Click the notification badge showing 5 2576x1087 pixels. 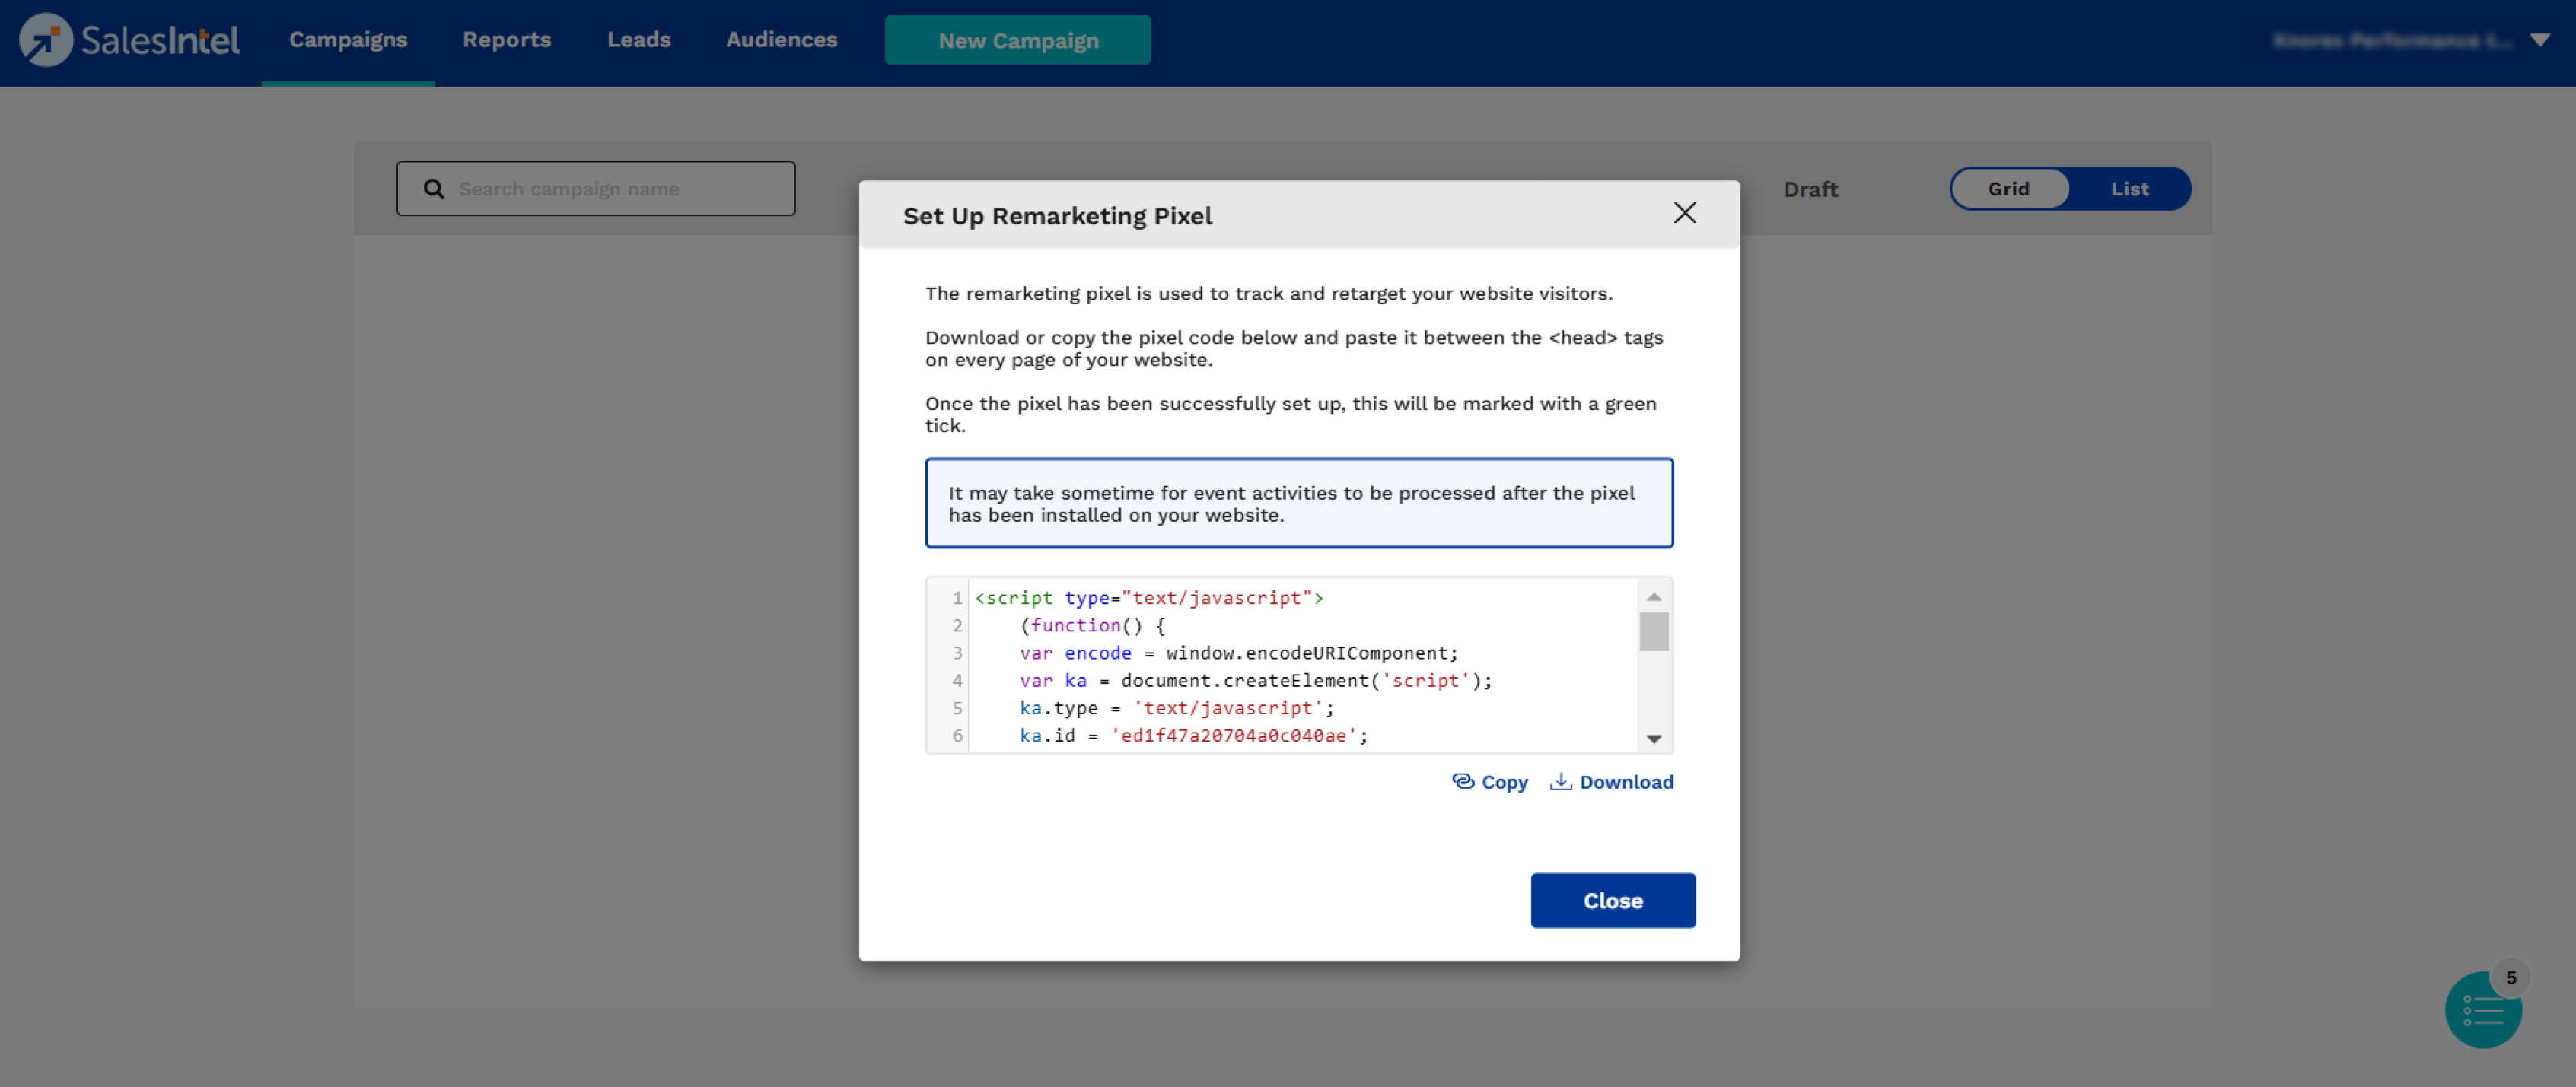[x=2510, y=978]
